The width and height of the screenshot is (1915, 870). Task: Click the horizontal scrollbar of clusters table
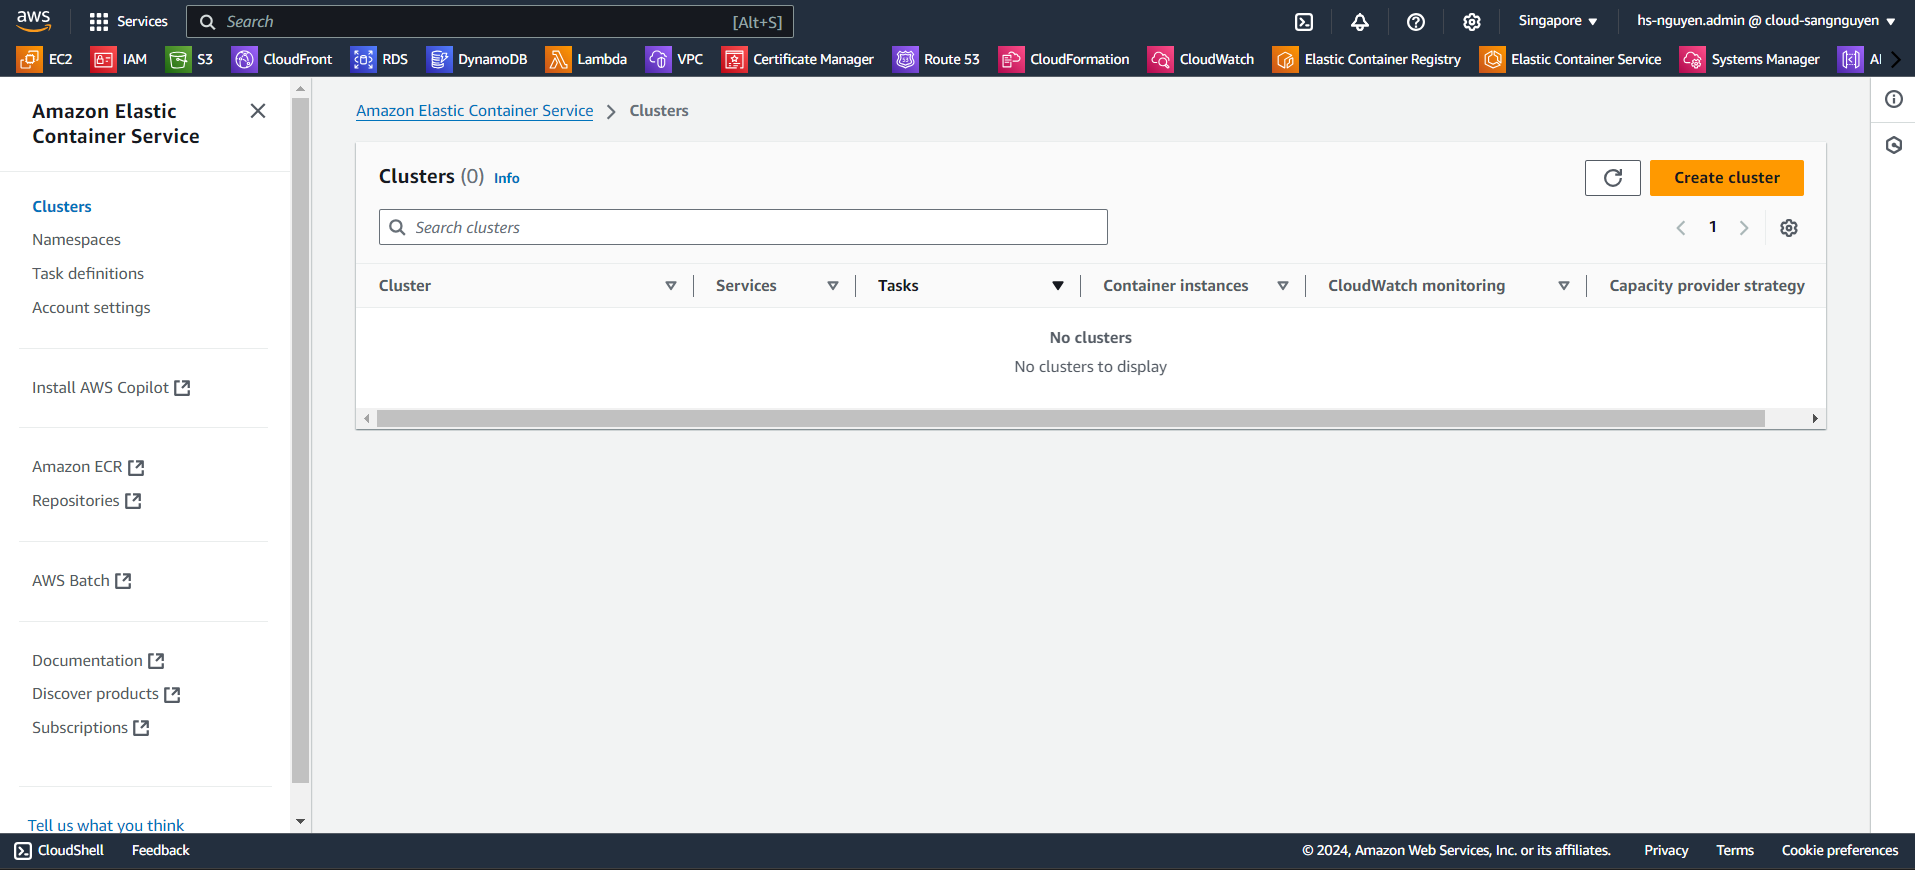click(x=1070, y=419)
